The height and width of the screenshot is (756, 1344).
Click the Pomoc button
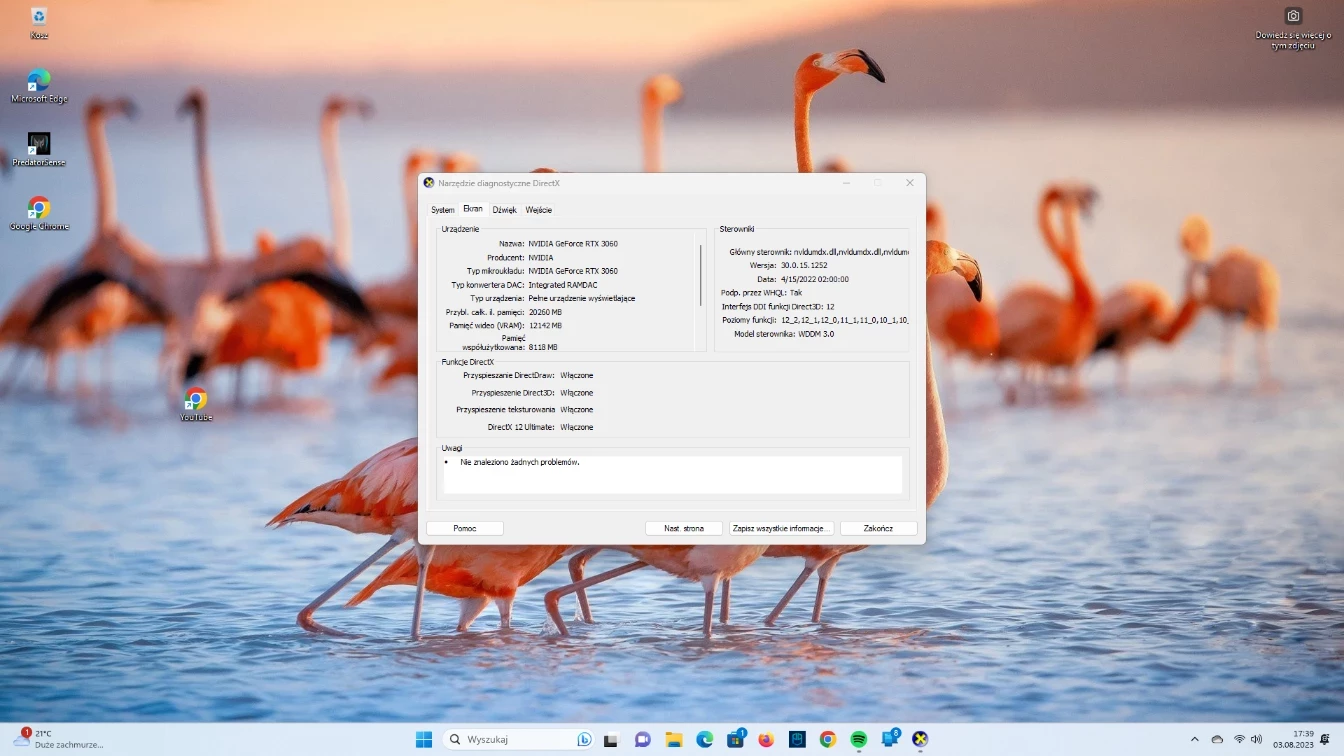pos(465,528)
